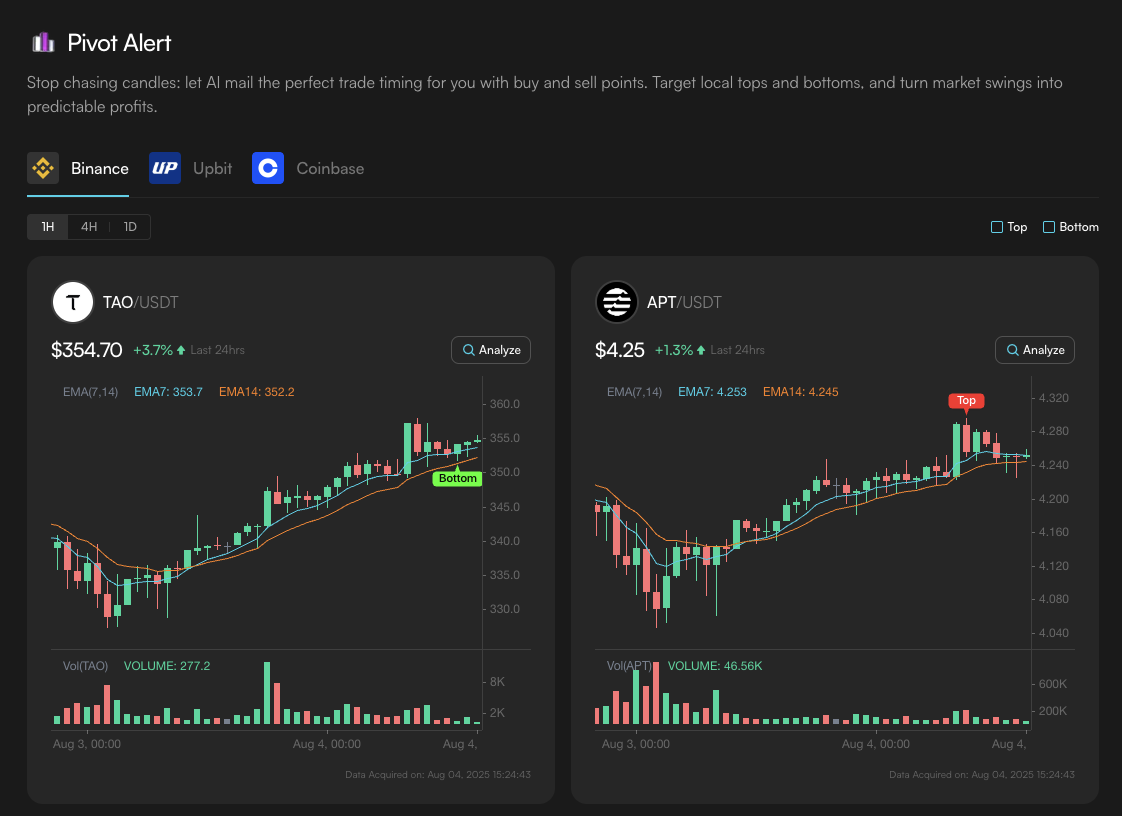Select the Coinbase exchange logo

[x=268, y=168]
